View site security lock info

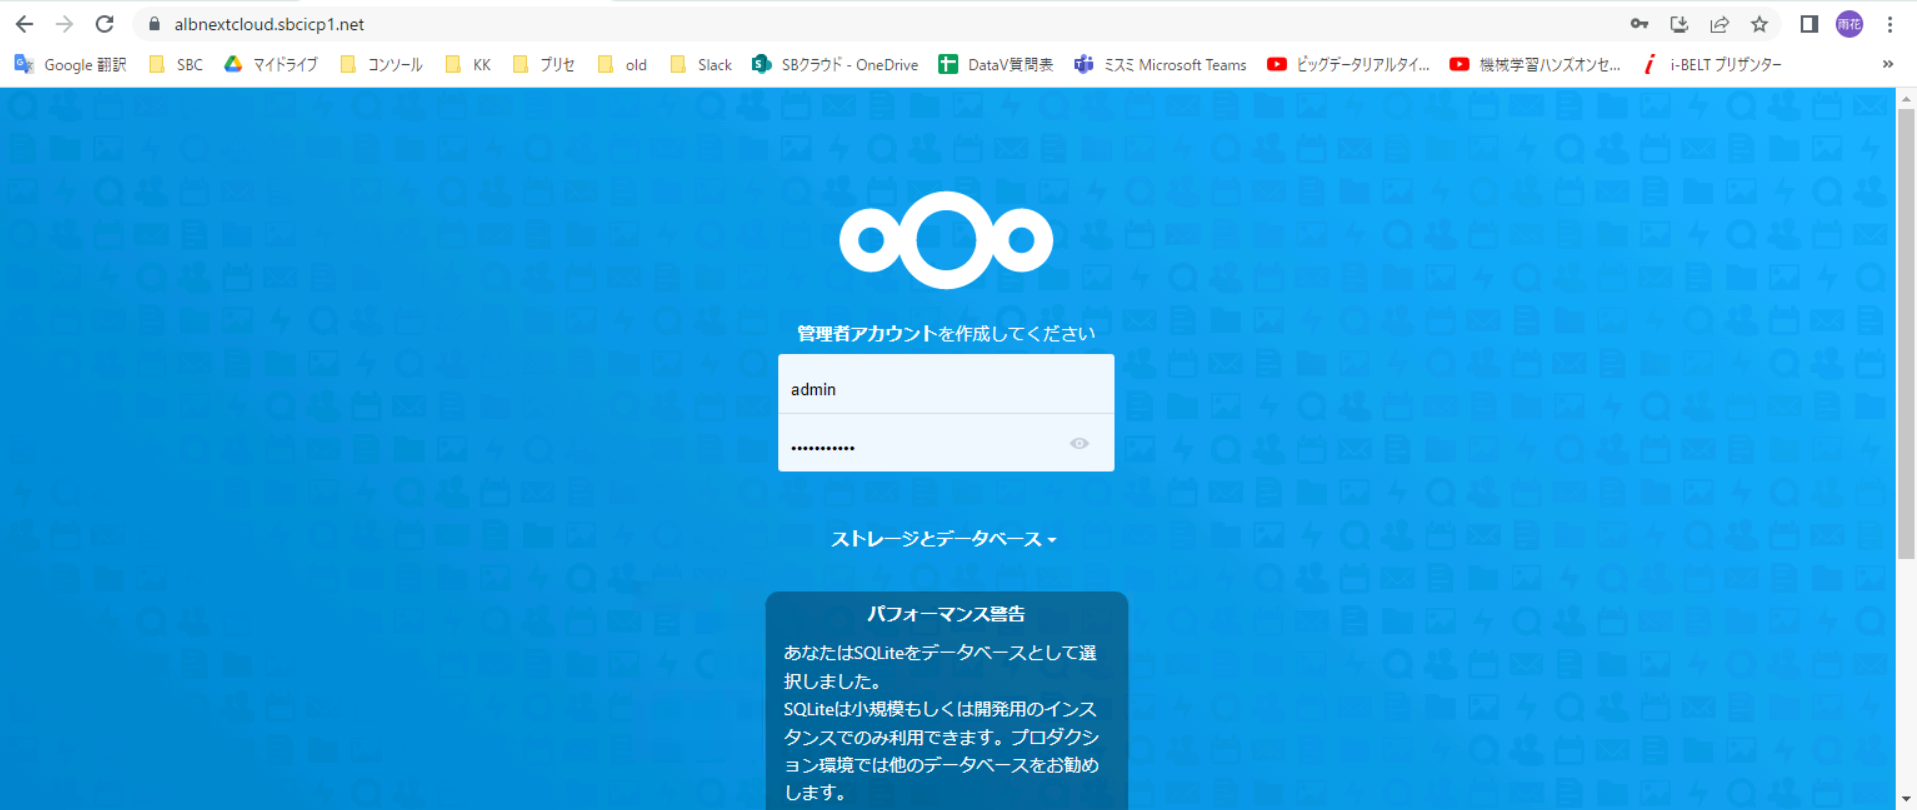tap(154, 24)
